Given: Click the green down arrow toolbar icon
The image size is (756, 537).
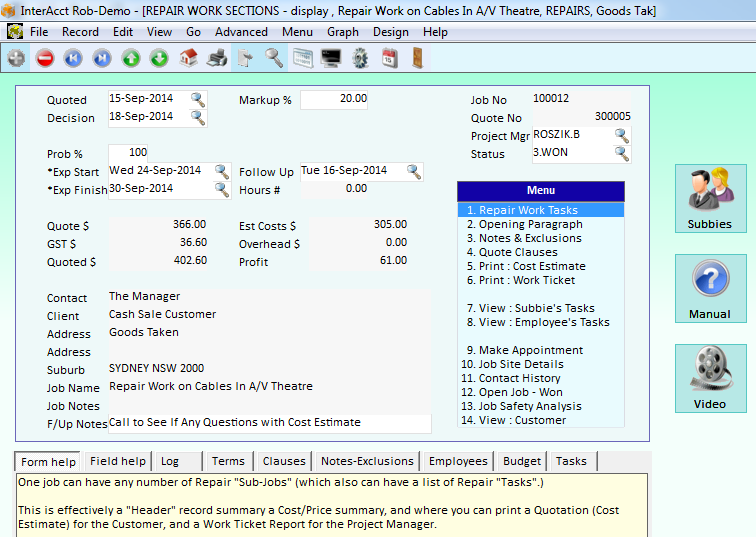Looking at the screenshot, I should pos(159,58).
